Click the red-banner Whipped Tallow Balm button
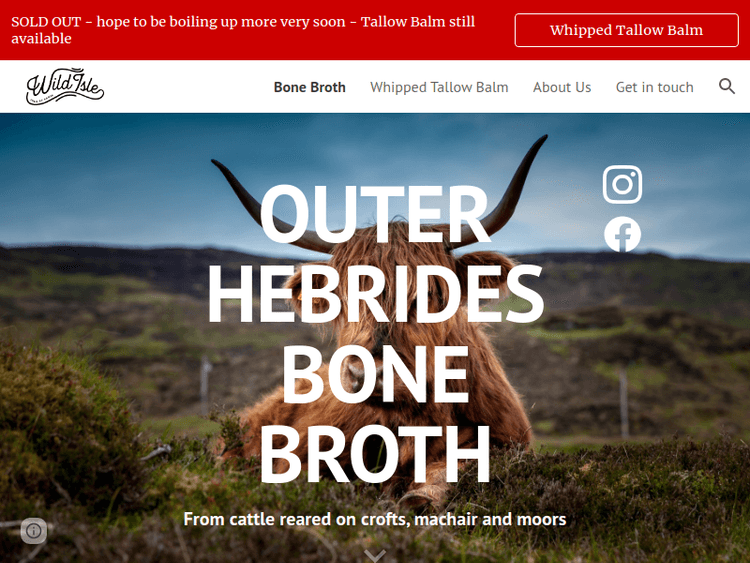Viewport: 750px width, 563px height. tap(627, 30)
